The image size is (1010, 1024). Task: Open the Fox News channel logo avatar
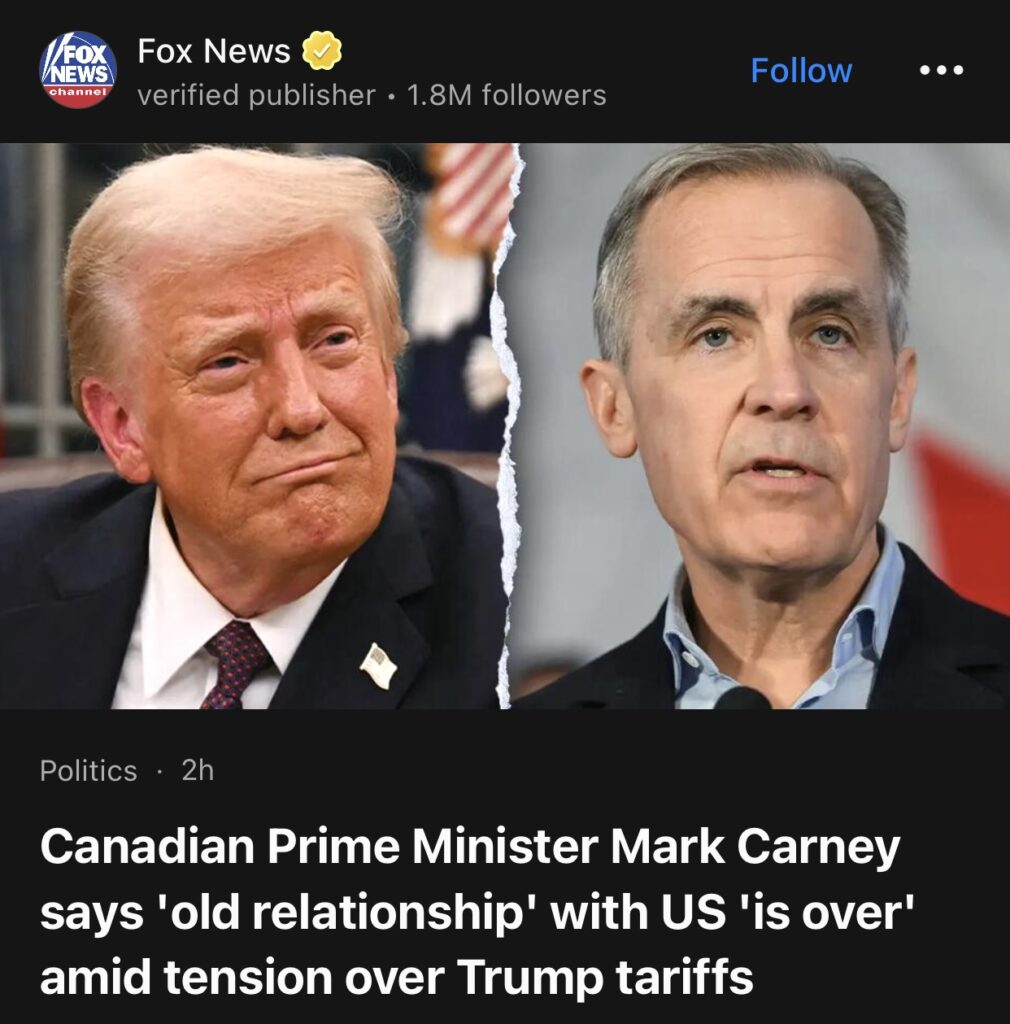coord(78,70)
